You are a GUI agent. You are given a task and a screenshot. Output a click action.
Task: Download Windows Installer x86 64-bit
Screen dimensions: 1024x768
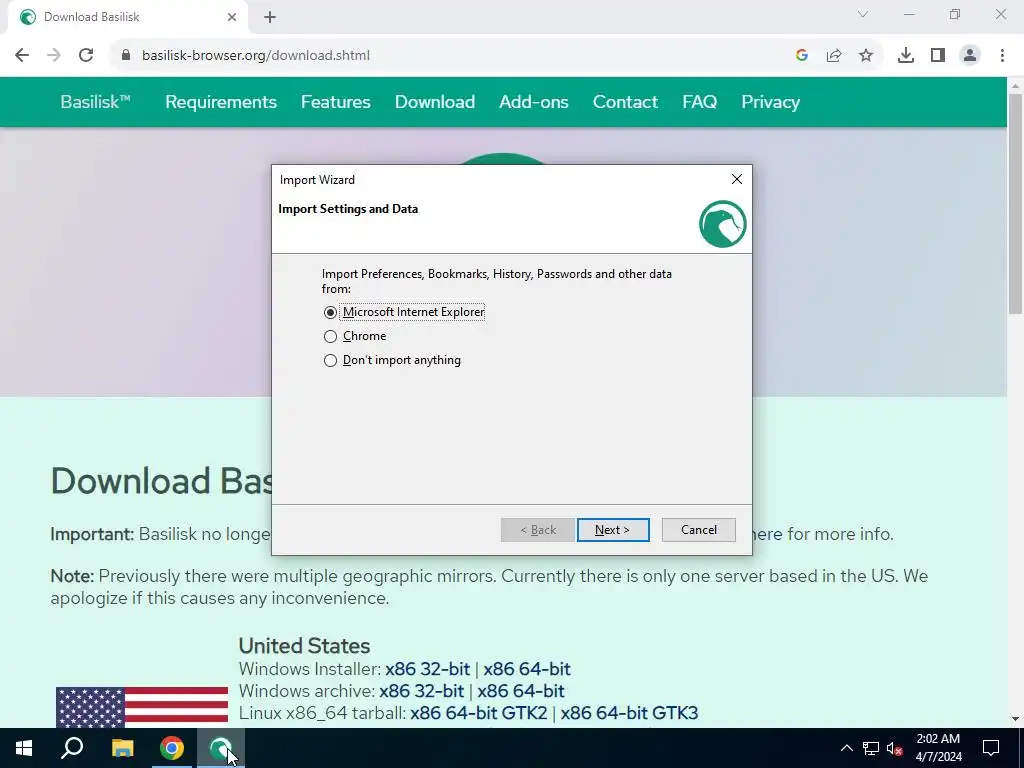point(527,669)
